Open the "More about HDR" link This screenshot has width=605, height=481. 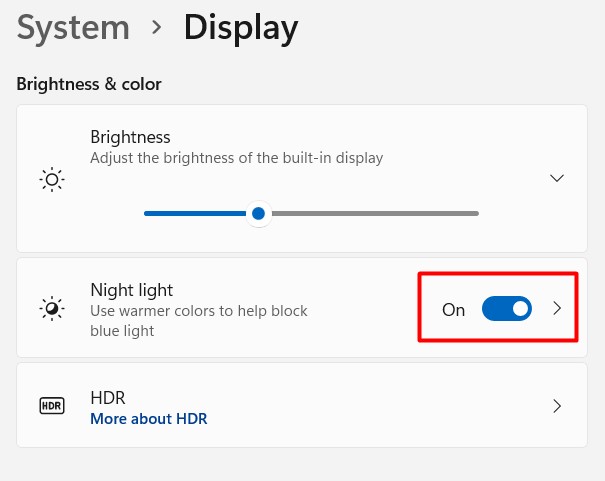(x=148, y=419)
